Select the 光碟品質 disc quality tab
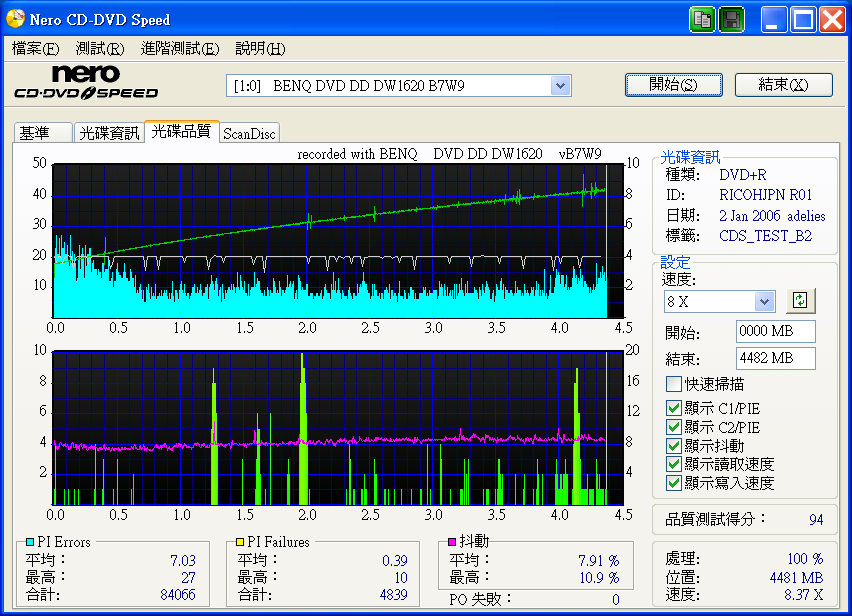 [x=181, y=131]
